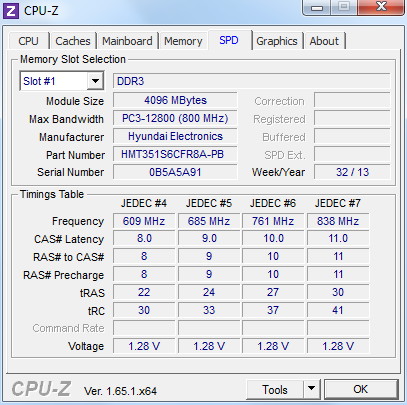Click the SPD tab
407x405 pixels.
[229, 40]
